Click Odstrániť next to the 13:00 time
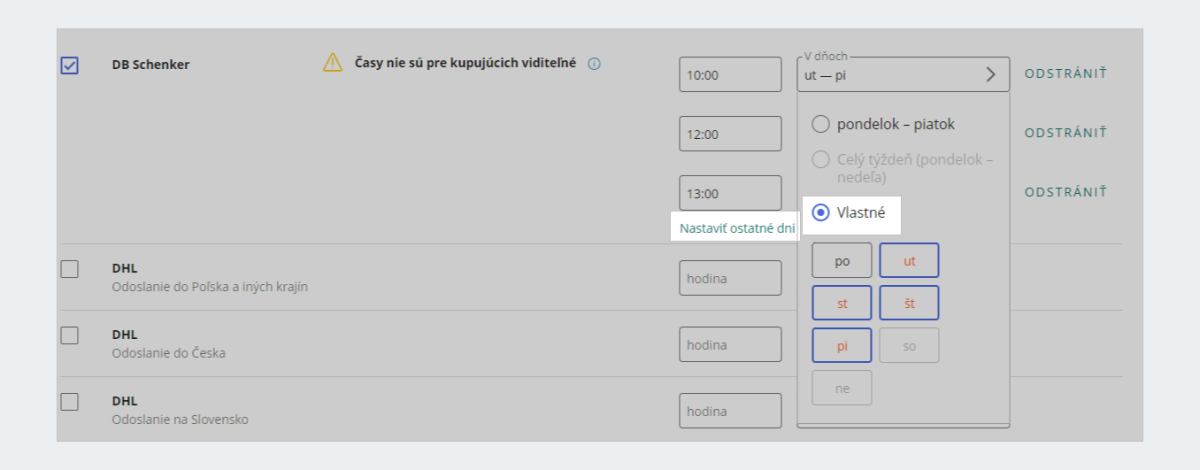The width and height of the screenshot is (1200, 470). 1066,191
